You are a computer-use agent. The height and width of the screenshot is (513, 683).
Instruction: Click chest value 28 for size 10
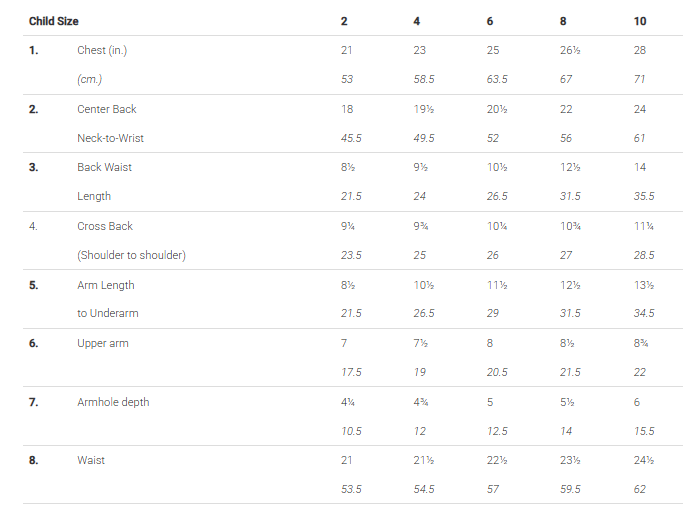tap(640, 50)
